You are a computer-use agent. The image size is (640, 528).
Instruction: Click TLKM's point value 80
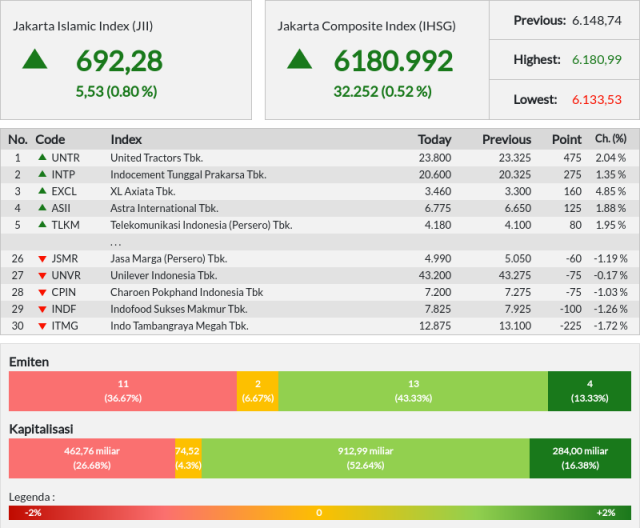[x=575, y=225]
